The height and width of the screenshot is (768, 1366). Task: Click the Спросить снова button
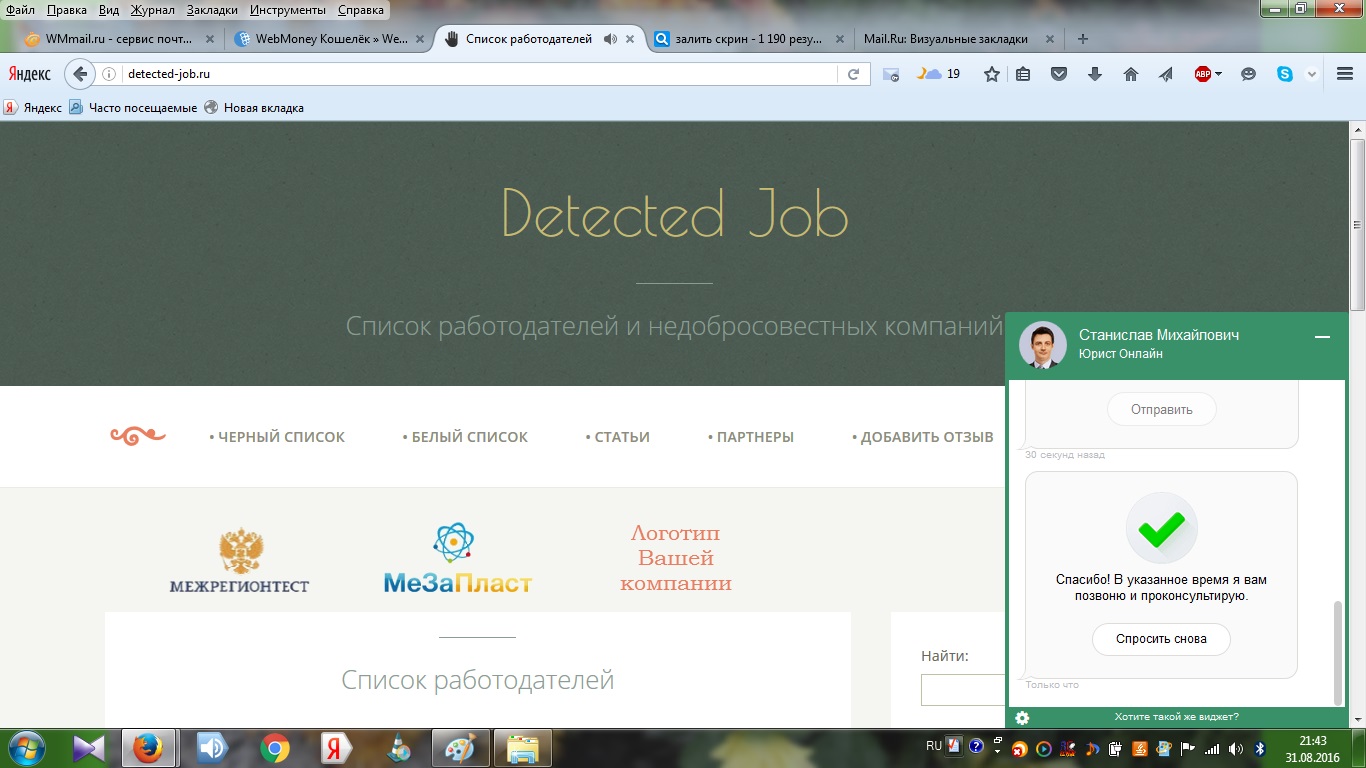coord(1161,639)
